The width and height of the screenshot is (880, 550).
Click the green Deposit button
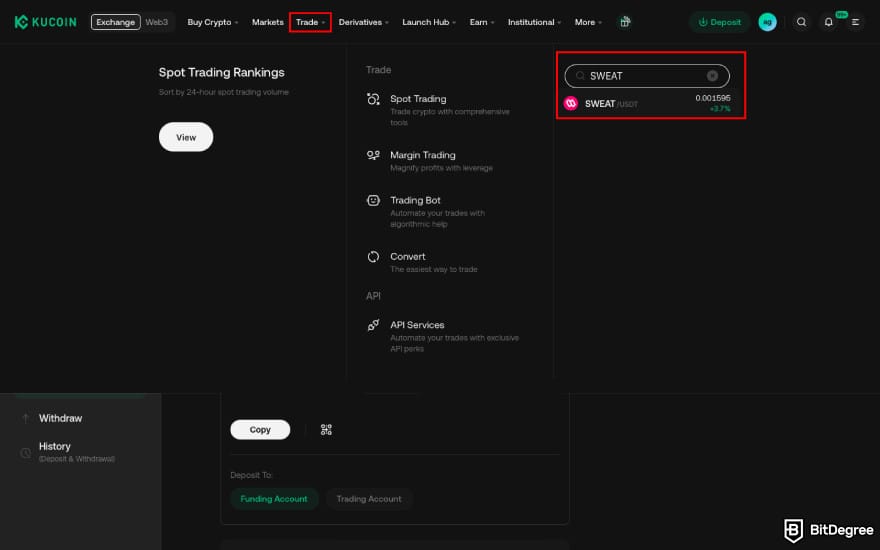point(719,22)
